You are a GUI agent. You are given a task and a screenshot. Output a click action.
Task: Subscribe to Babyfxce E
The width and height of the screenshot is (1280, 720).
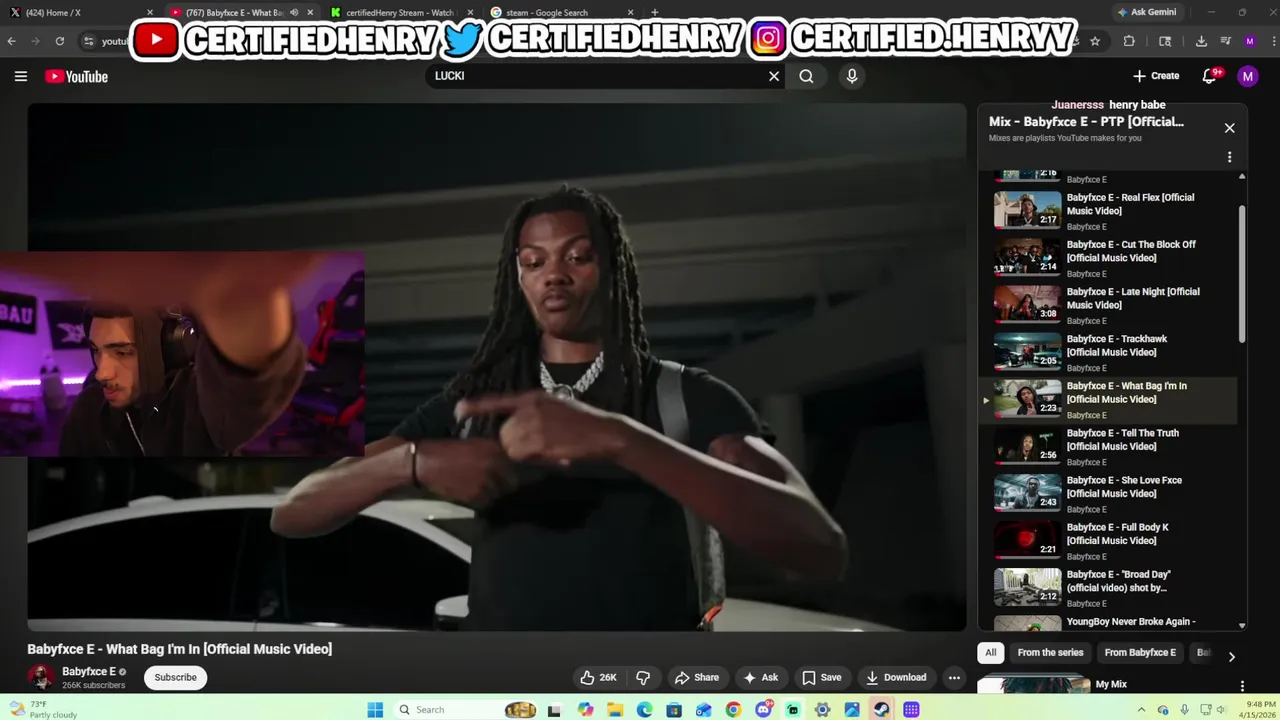pyautogui.click(x=175, y=677)
